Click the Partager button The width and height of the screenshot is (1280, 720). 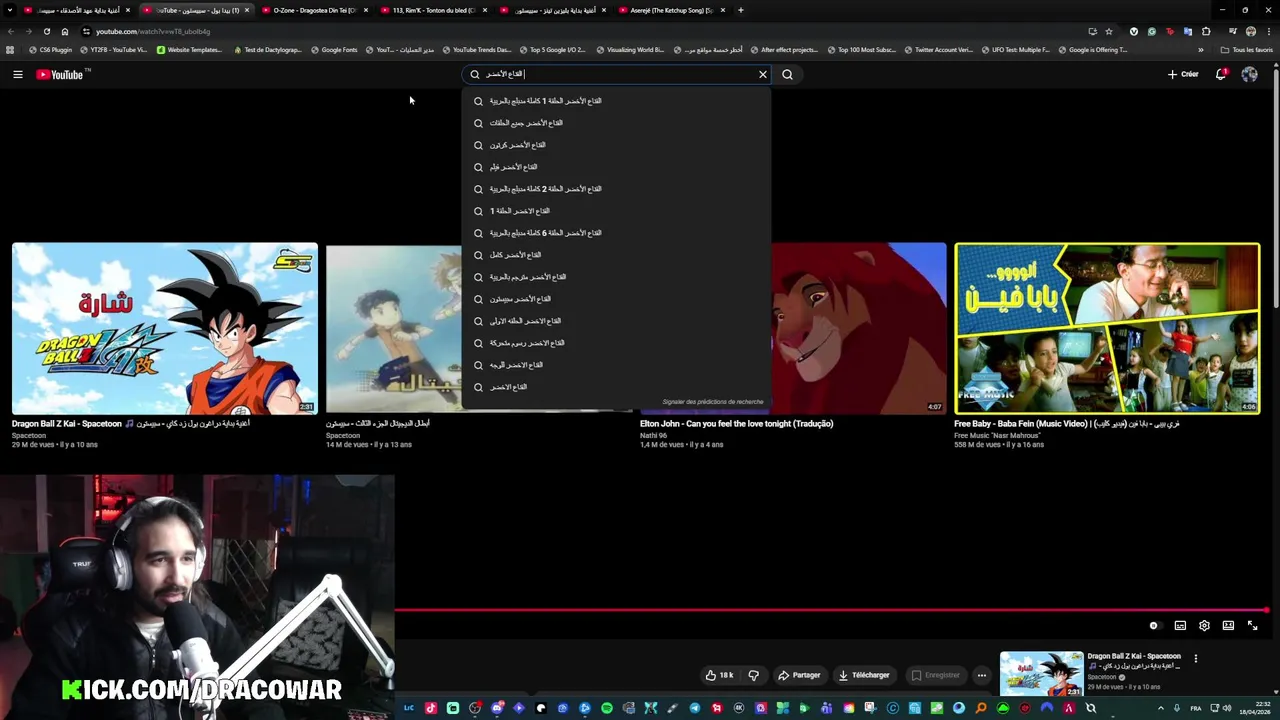coord(799,675)
